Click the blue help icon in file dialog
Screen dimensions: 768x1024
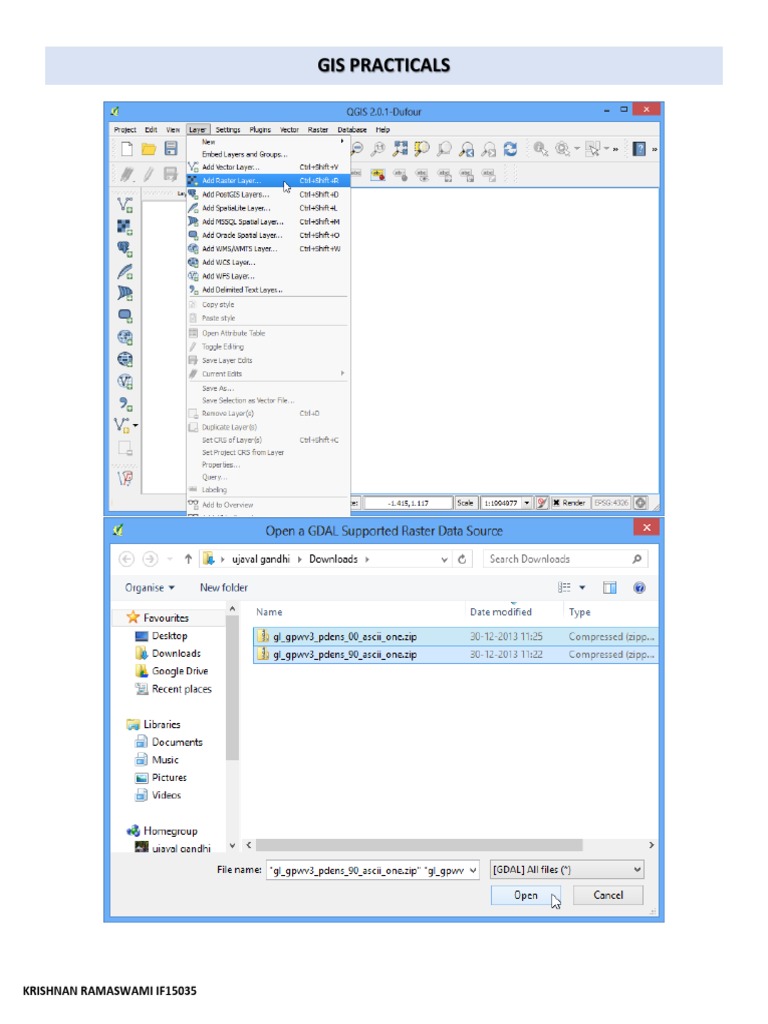point(639,588)
